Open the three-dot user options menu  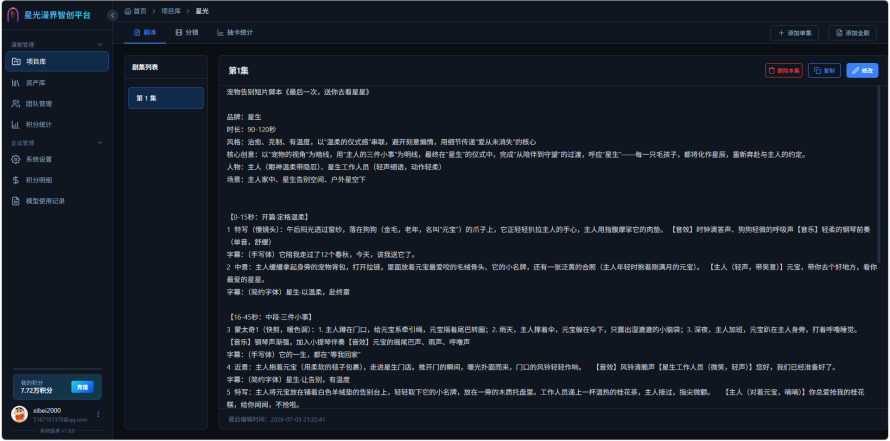[x=98, y=414]
